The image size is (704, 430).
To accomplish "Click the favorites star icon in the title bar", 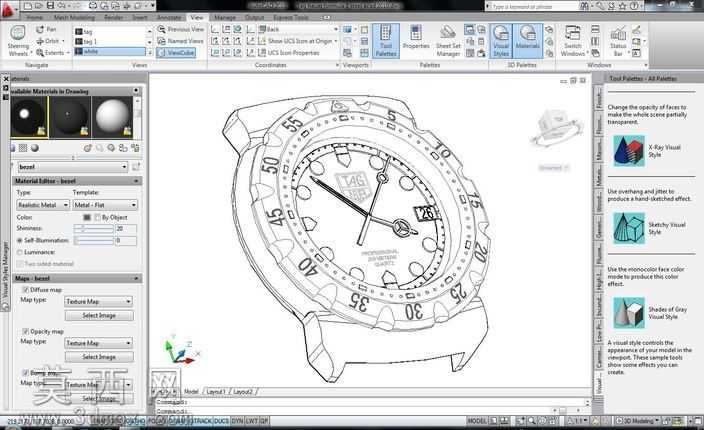I will (622, 6).
